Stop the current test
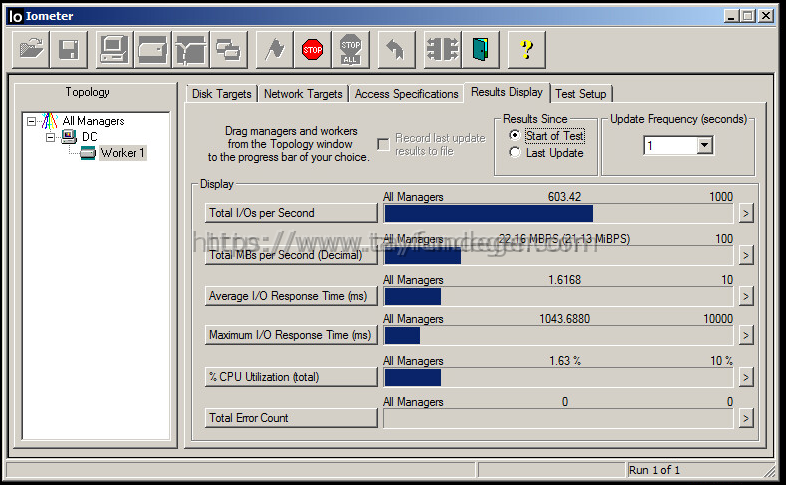 [x=312, y=50]
